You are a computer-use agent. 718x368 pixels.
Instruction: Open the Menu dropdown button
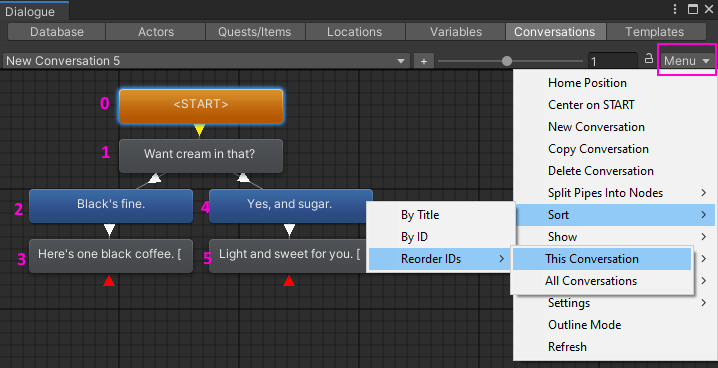[687, 60]
